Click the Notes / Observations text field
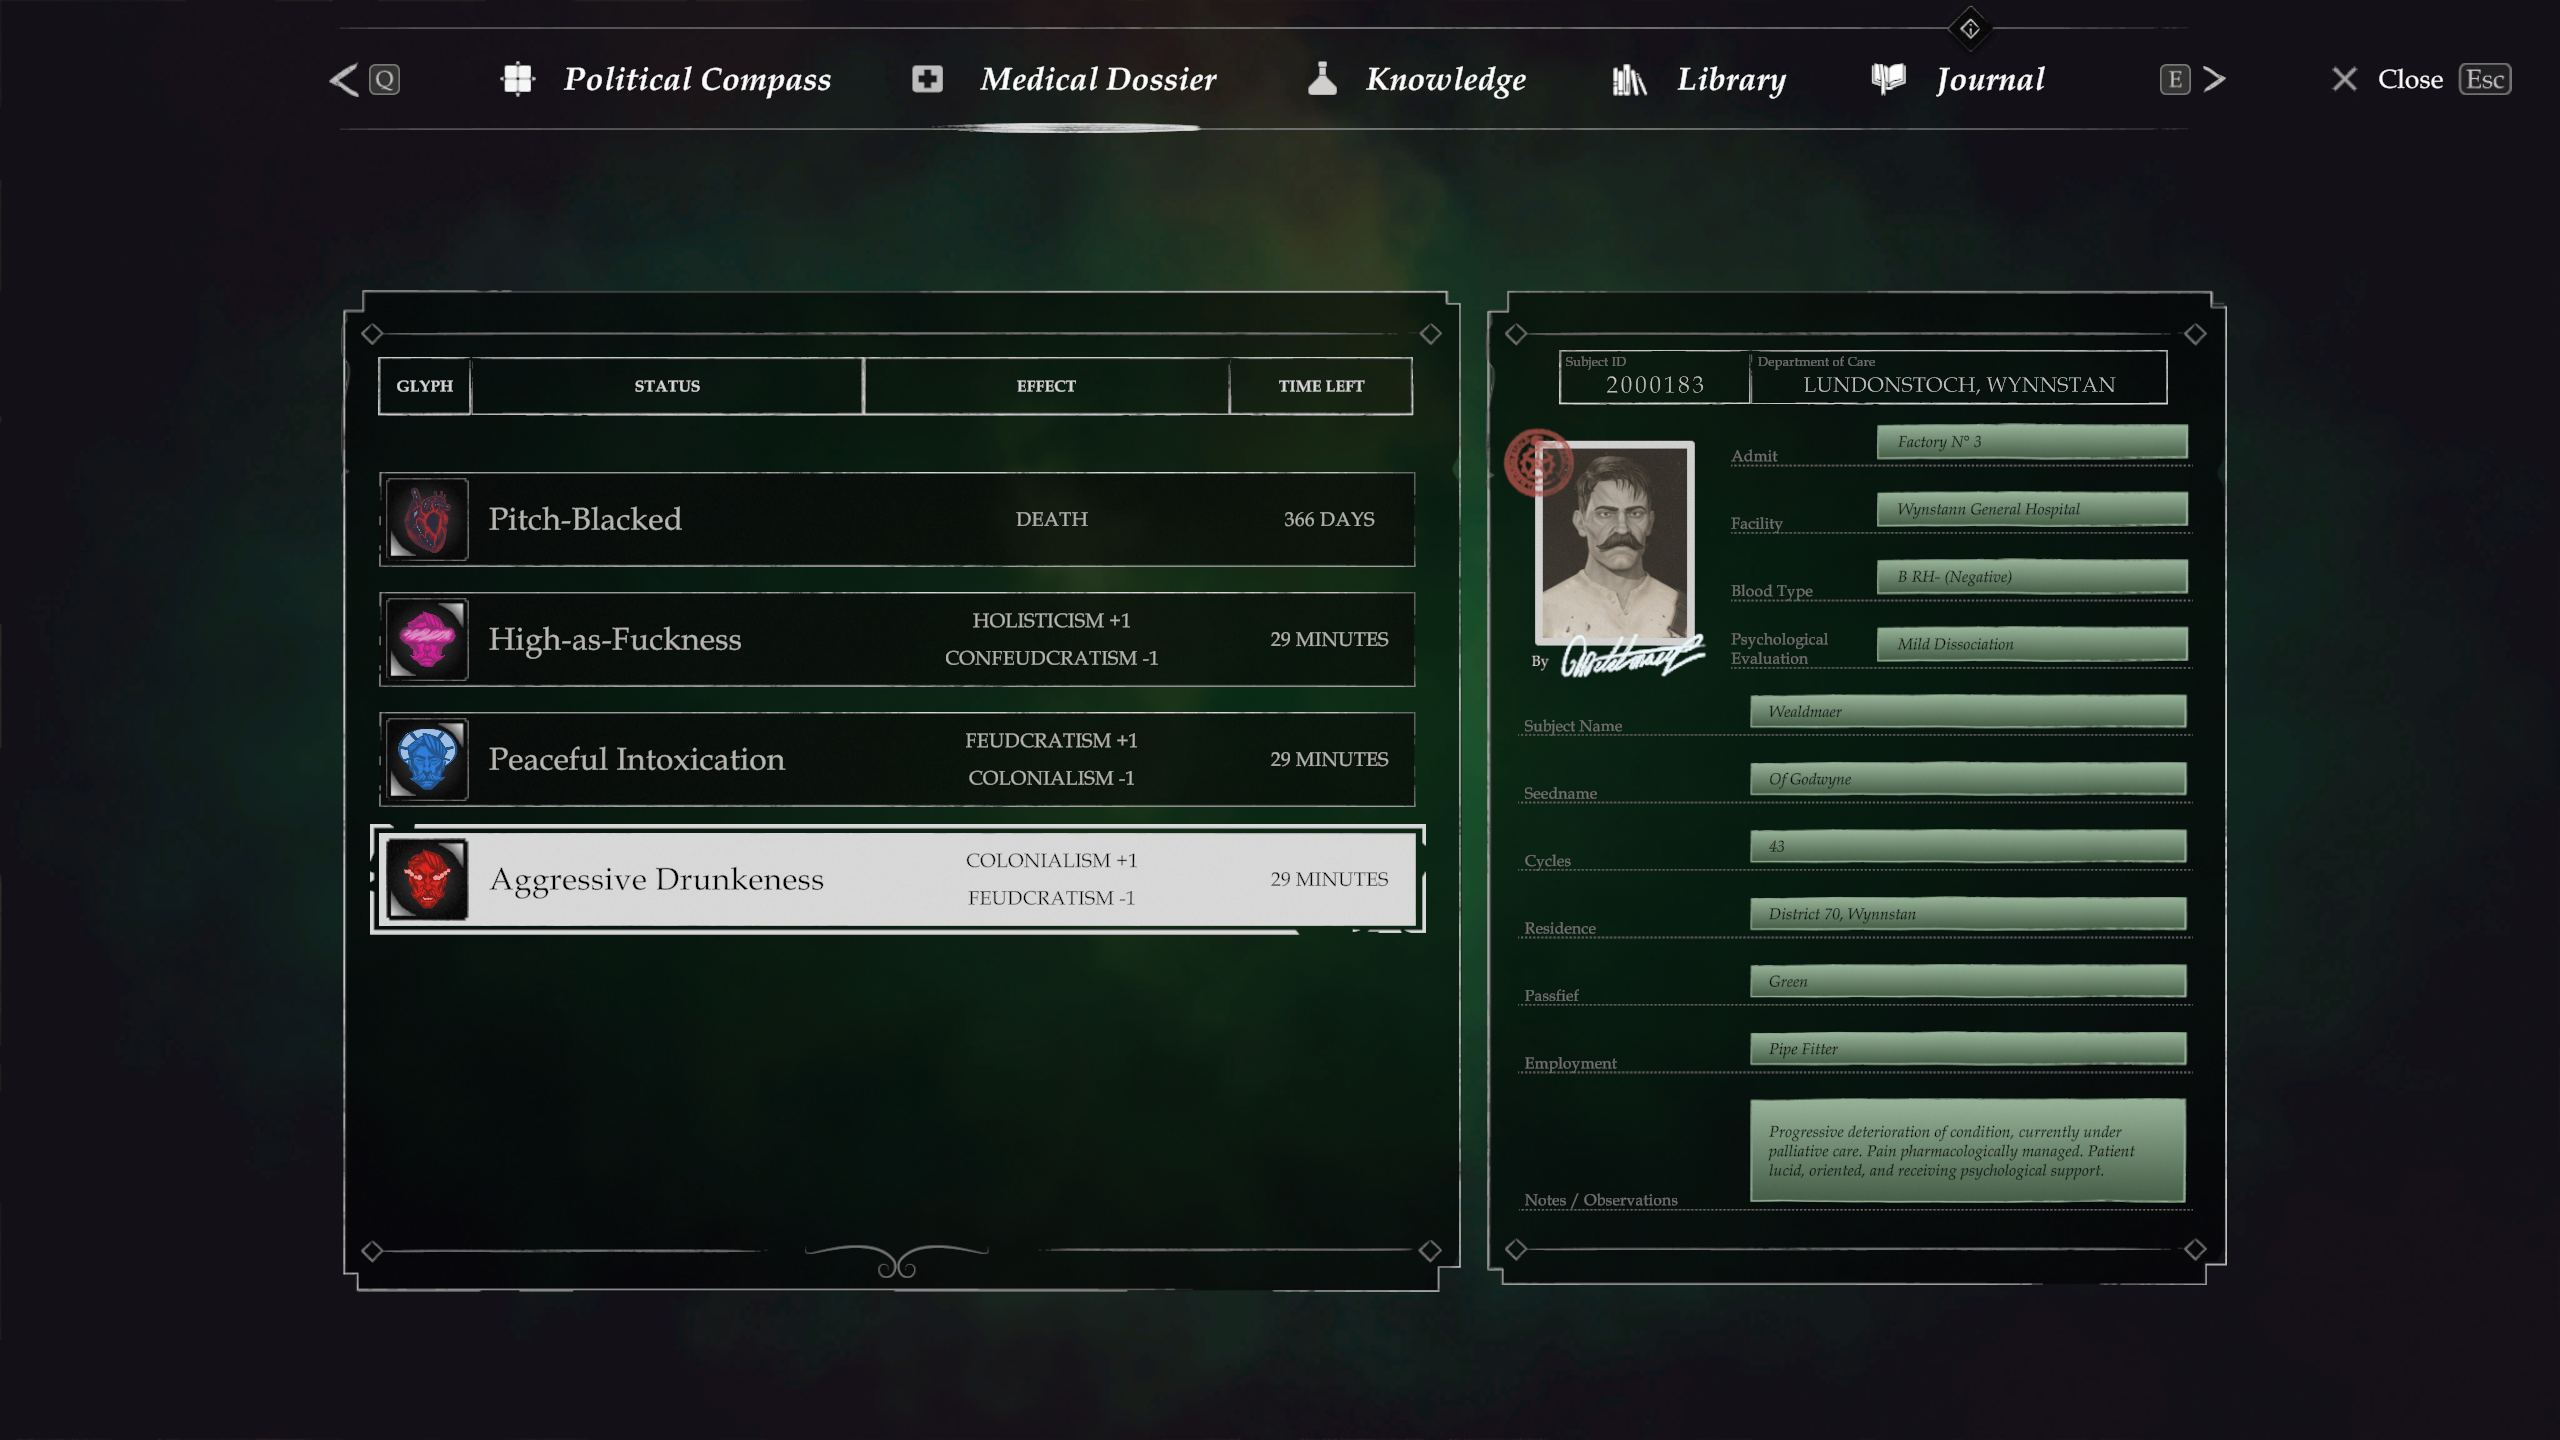2560x1440 pixels. 1966,1151
